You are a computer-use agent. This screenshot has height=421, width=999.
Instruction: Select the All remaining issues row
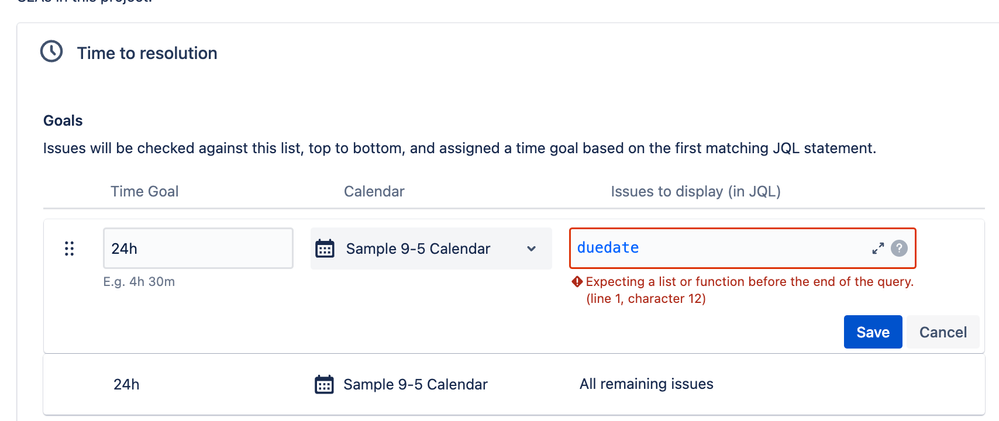tap(514, 385)
